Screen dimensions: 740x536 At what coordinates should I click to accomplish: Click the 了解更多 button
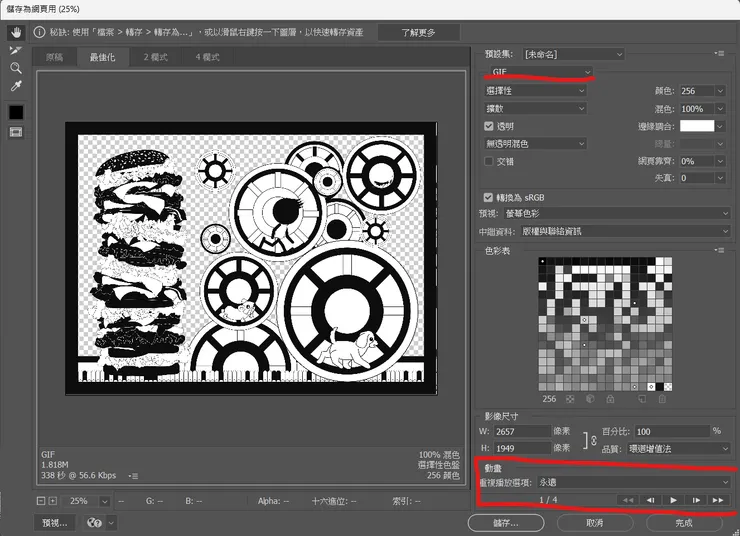coord(419,33)
